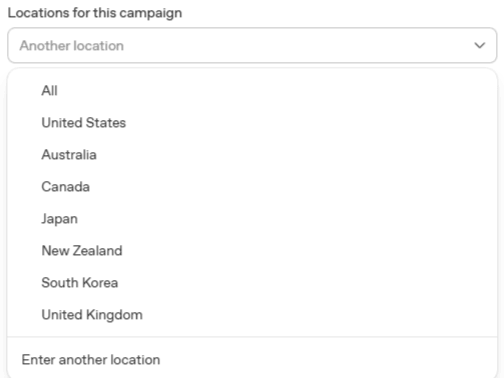Switch campaign location to United Kingdom
The width and height of the screenshot is (504, 378).
pyautogui.click(x=252, y=315)
